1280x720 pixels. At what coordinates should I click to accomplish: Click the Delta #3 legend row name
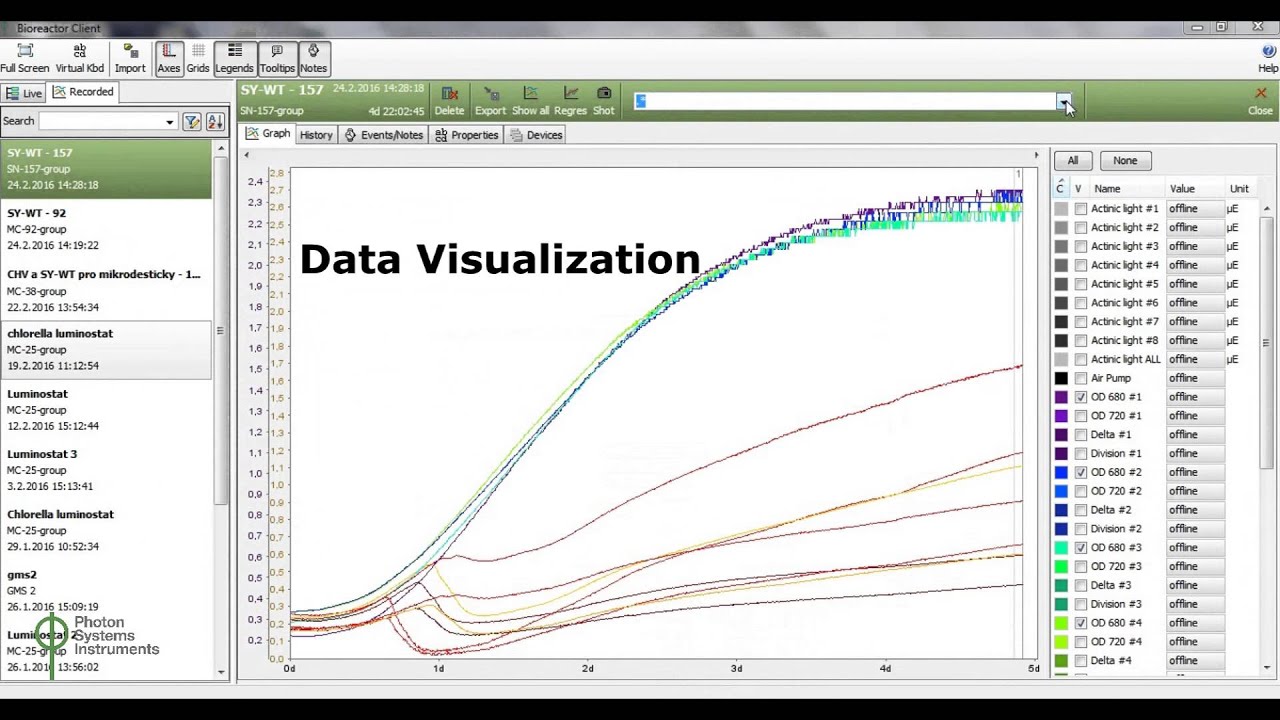(1111, 585)
